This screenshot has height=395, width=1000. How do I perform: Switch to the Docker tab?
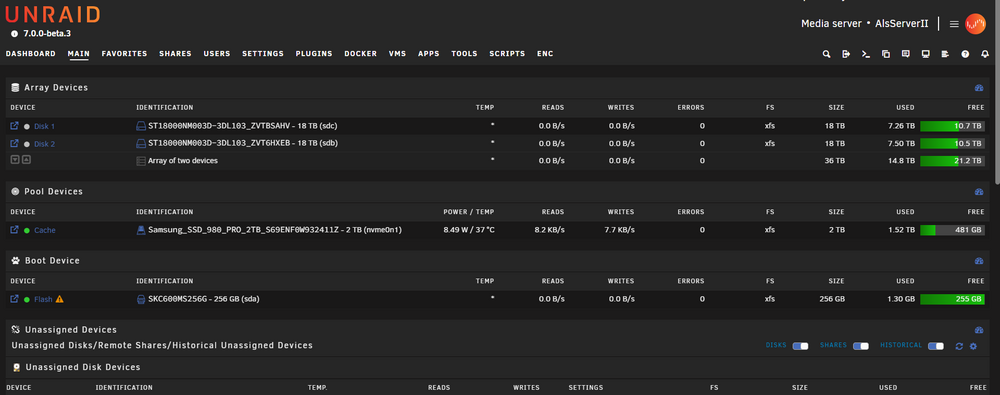click(x=360, y=54)
